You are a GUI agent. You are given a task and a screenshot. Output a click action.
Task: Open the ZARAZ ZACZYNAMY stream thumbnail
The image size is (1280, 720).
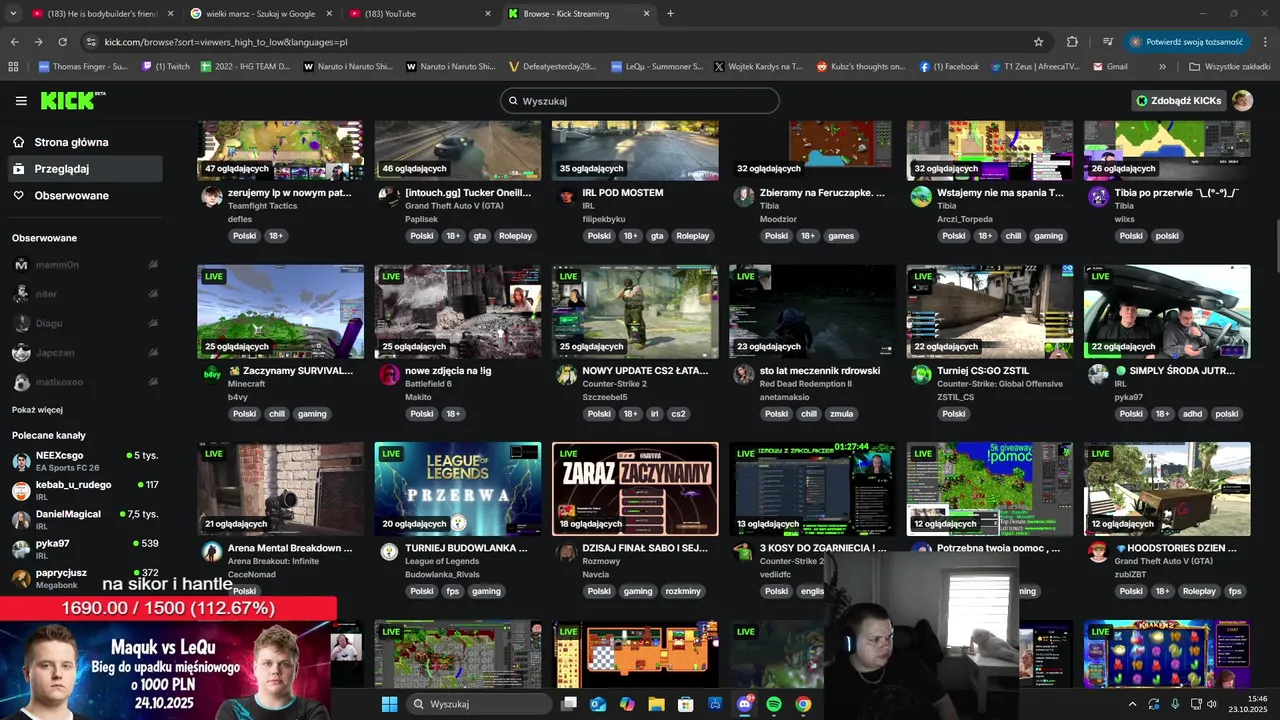[x=635, y=489]
